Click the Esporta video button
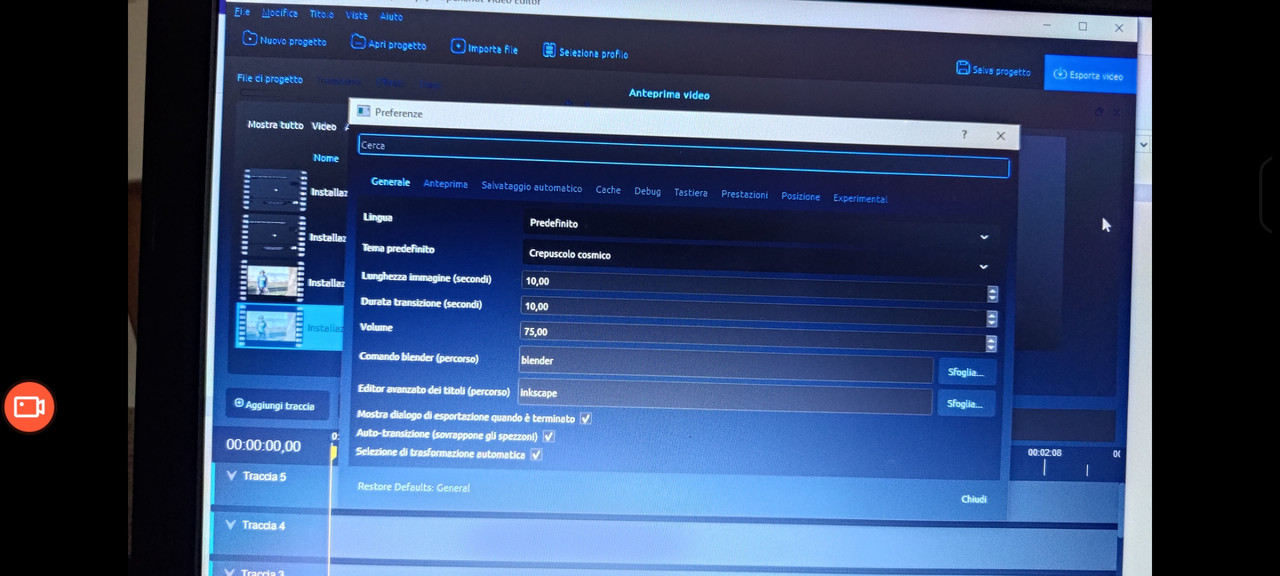Viewport: 1280px width, 576px height. click(x=1089, y=75)
